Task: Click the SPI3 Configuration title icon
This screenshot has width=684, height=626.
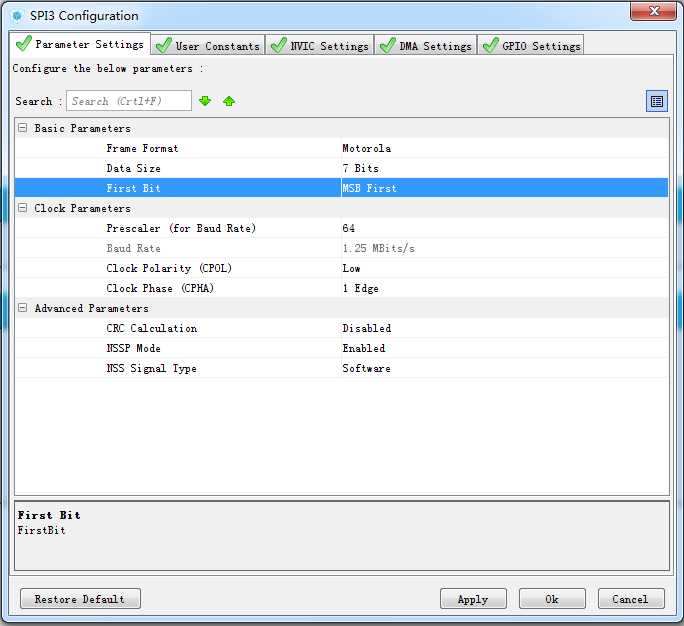Action: tap(17, 16)
